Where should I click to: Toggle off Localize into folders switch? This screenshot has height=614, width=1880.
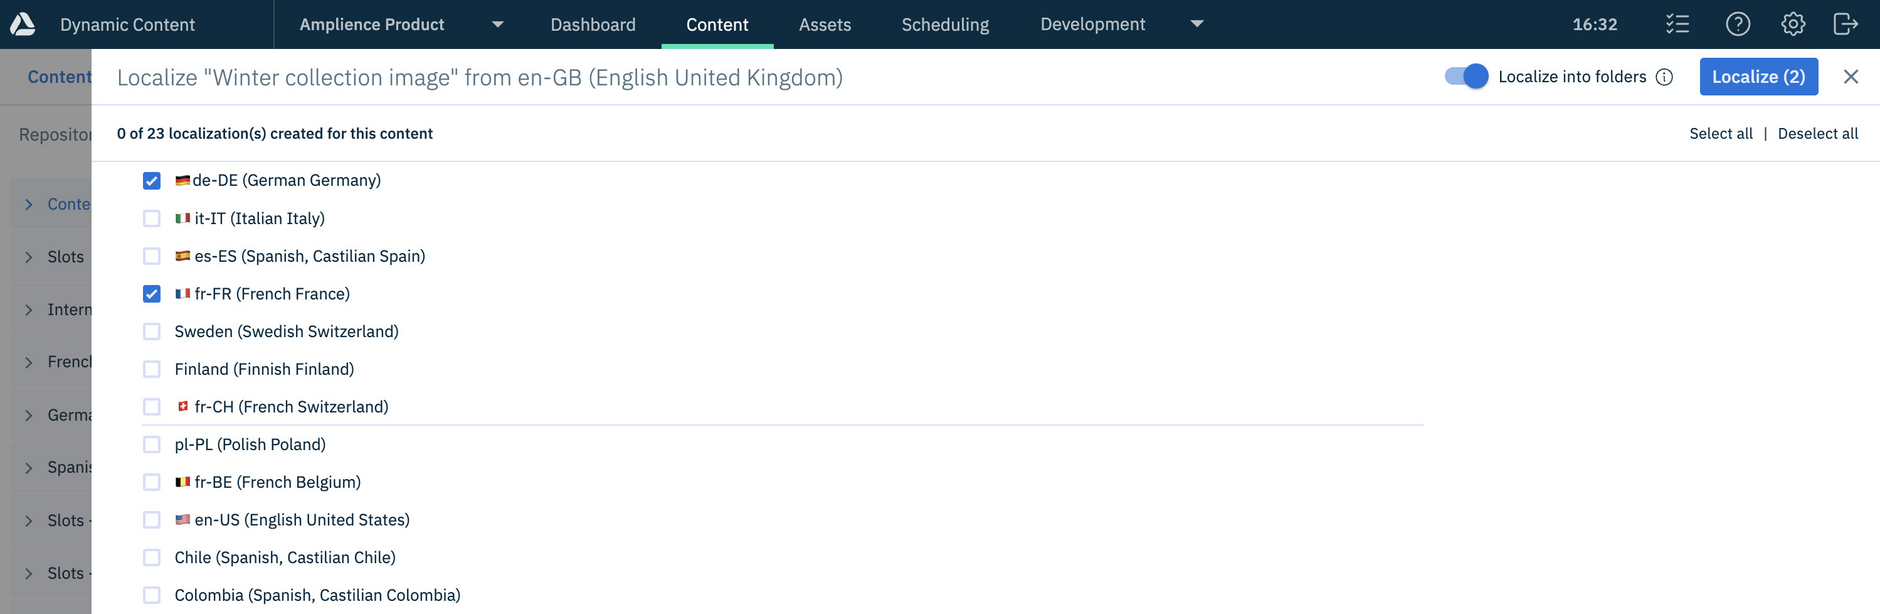pyautogui.click(x=1466, y=77)
